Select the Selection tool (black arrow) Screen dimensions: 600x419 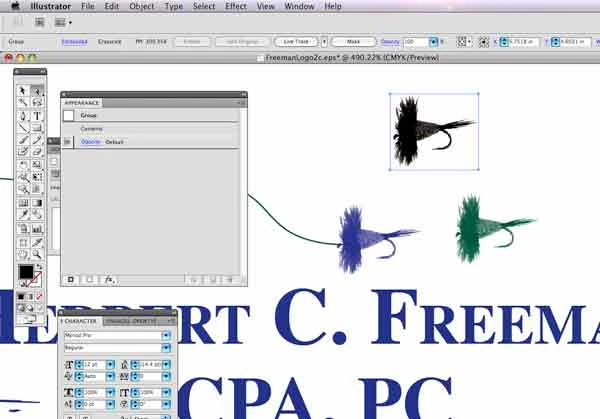[23, 91]
